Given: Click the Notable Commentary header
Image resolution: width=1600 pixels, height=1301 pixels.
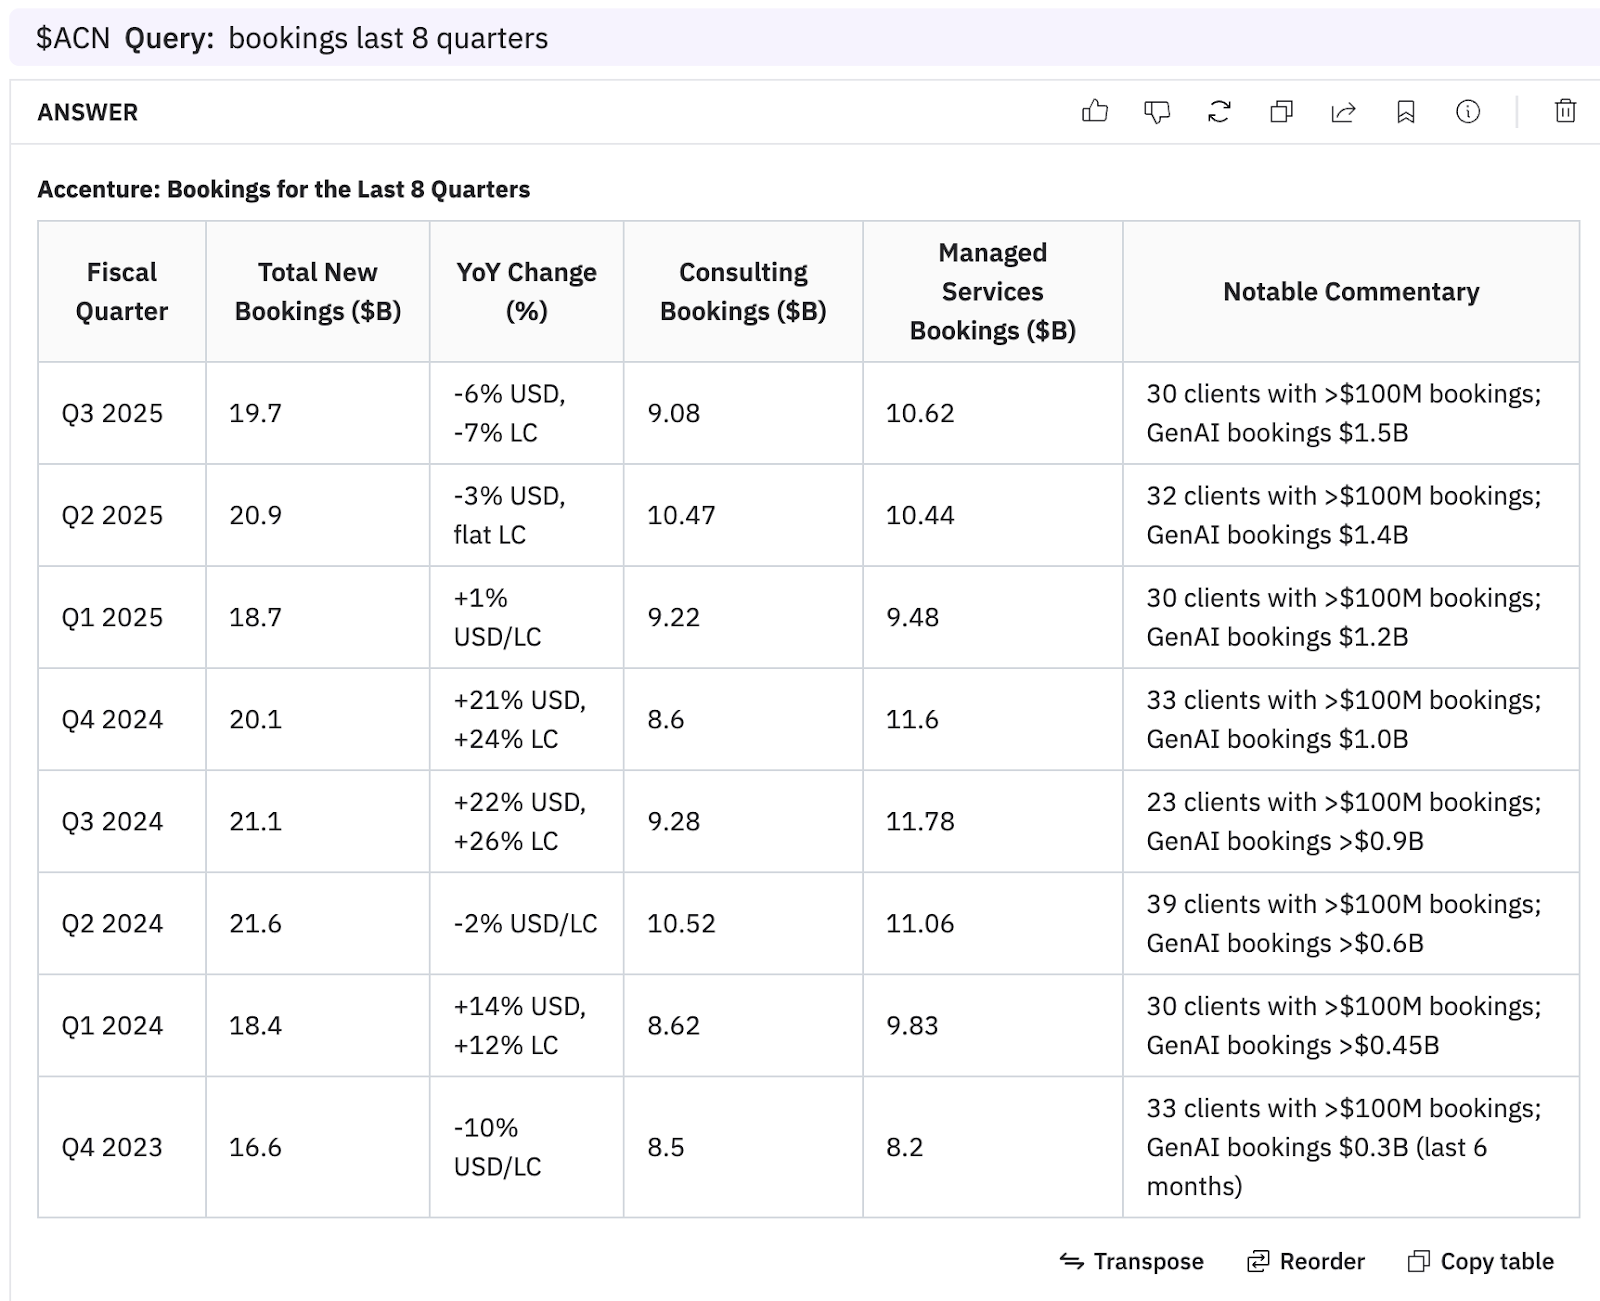Looking at the screenshot, I should click(1350, 292).
